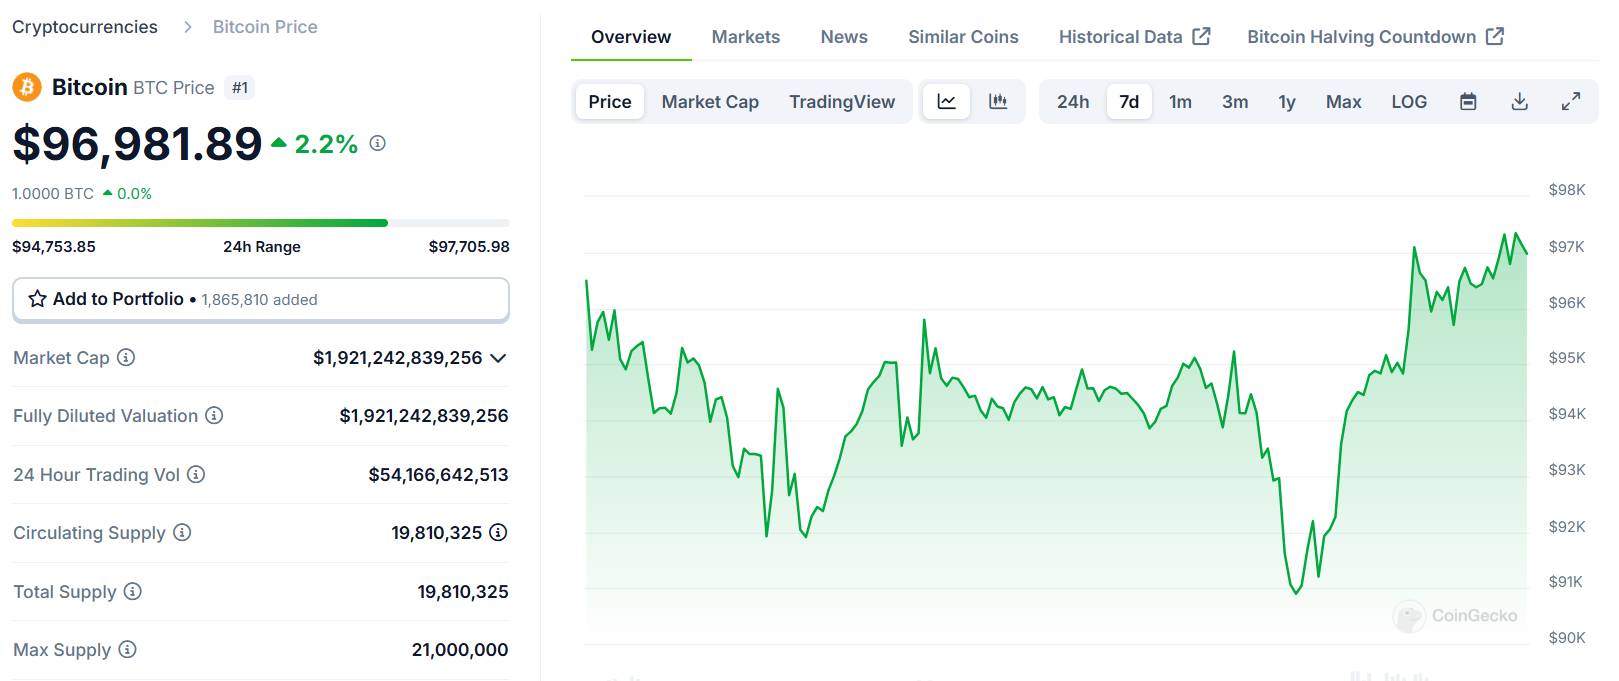
Task: Open the Similar Coins tab
Action: click(963, 37)
